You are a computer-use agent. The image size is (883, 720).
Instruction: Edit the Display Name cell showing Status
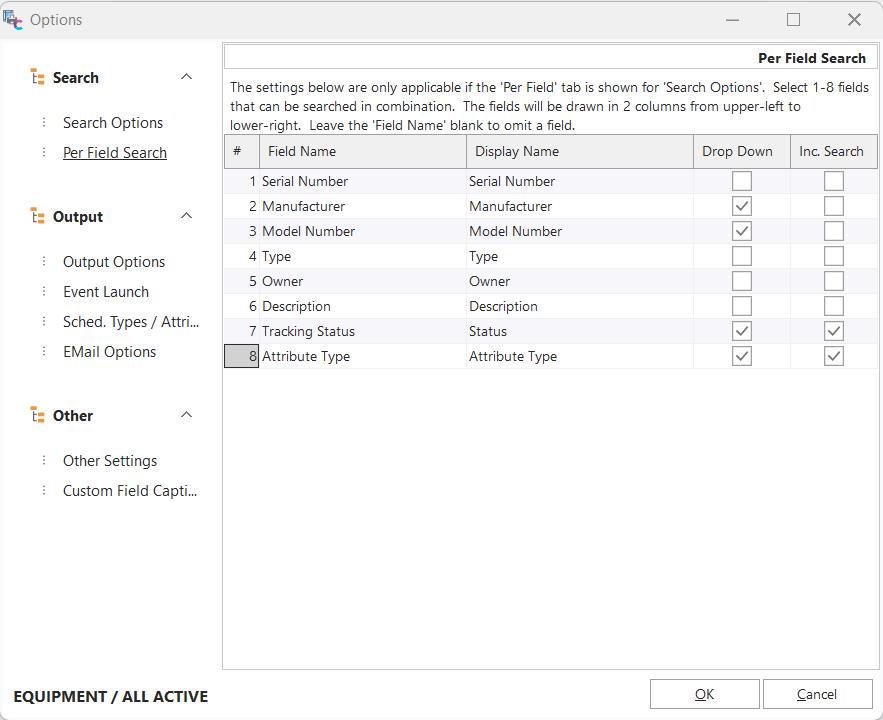[x=578, y=331]
